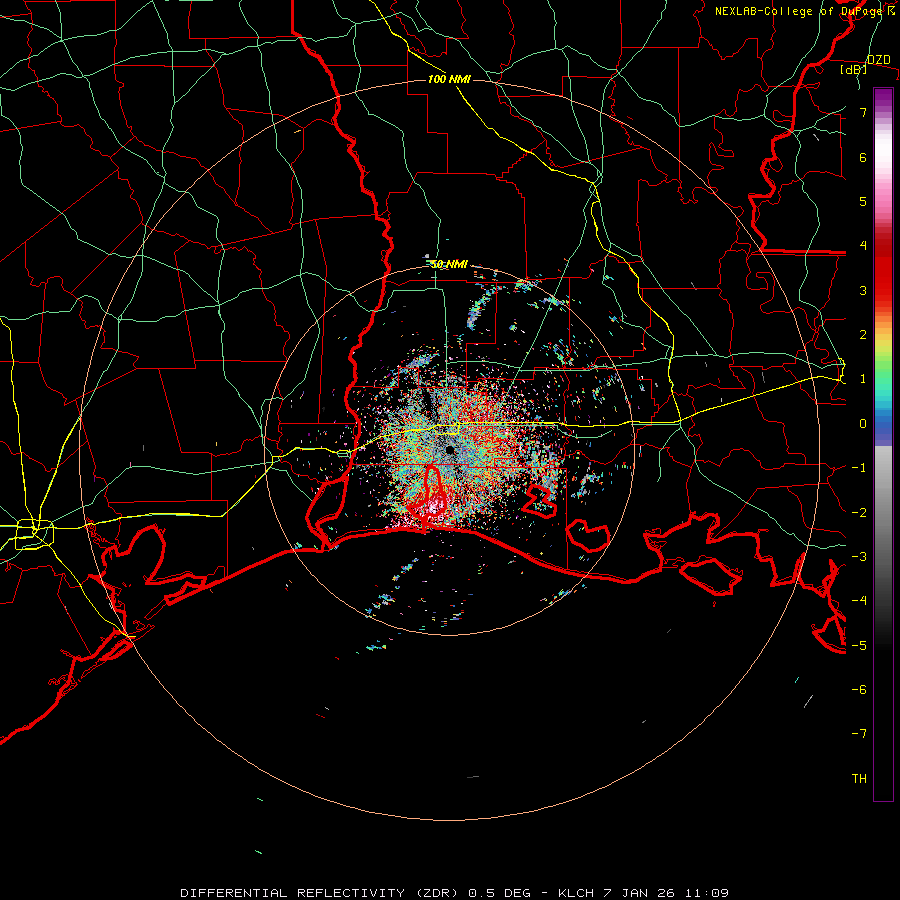Click the 1 value on the color scale

(863, 379)
